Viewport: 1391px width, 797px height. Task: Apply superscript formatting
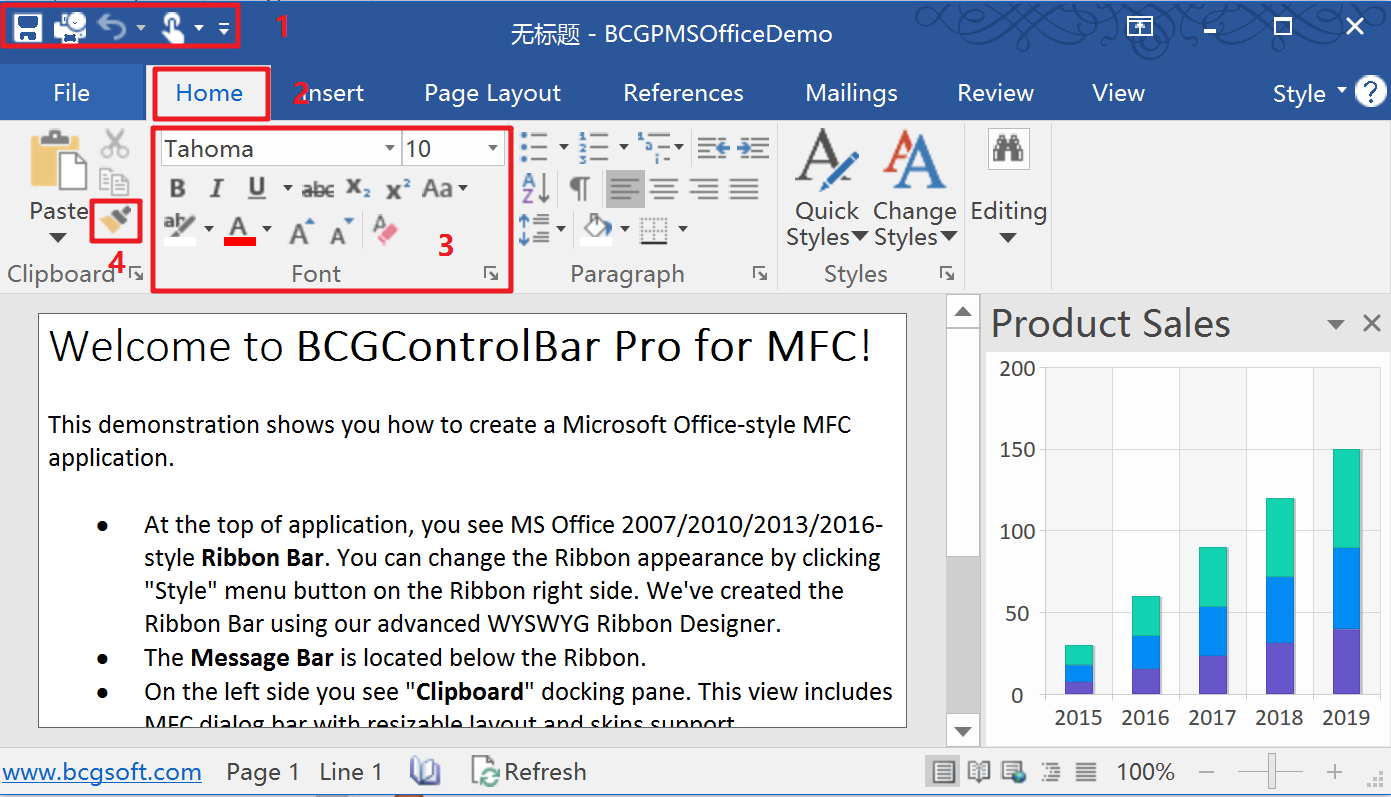click(397, 188)
